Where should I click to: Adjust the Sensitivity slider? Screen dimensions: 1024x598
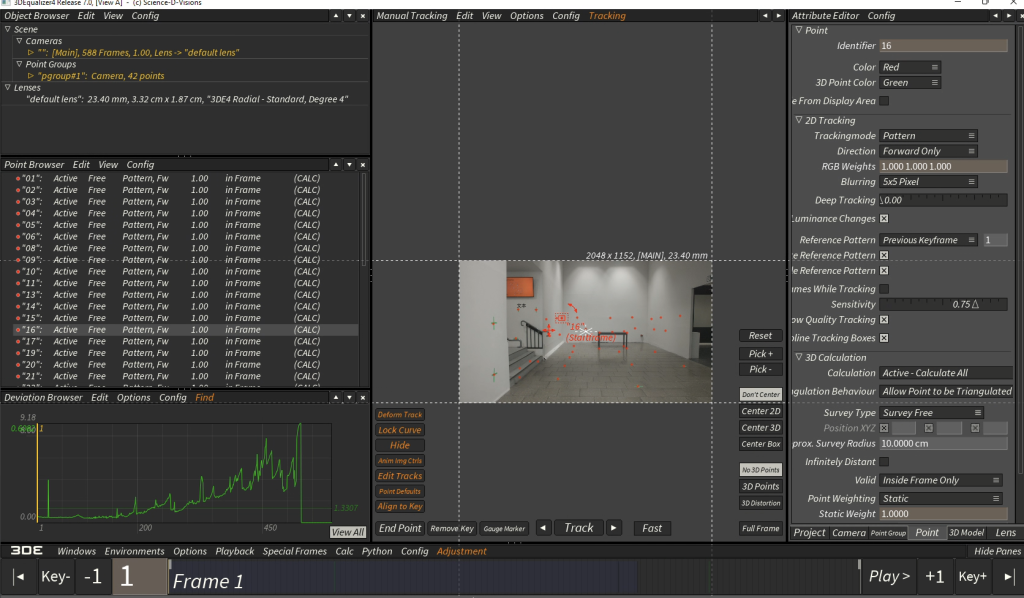click(943, 304)
